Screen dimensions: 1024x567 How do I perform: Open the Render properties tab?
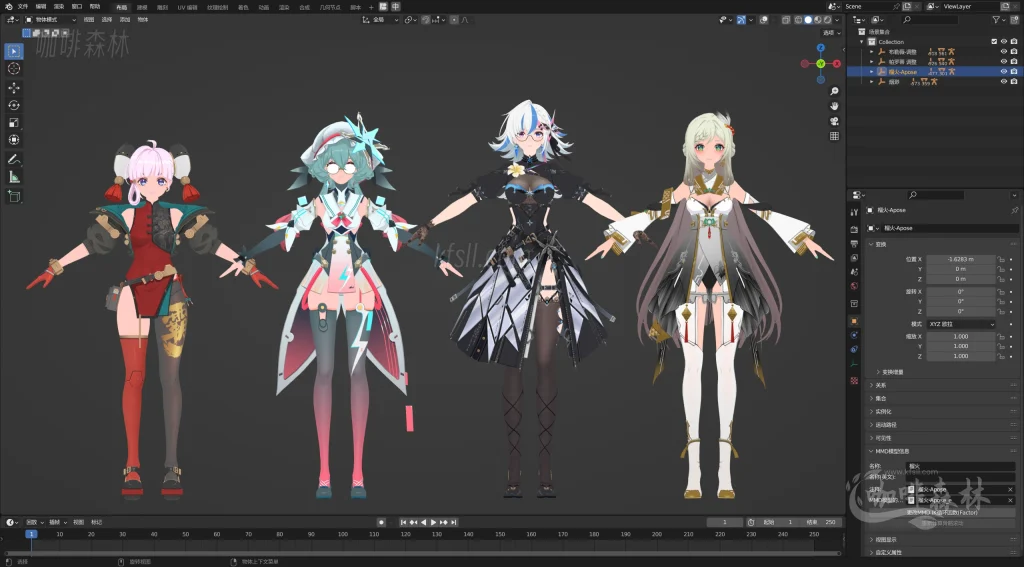point(854,229)
